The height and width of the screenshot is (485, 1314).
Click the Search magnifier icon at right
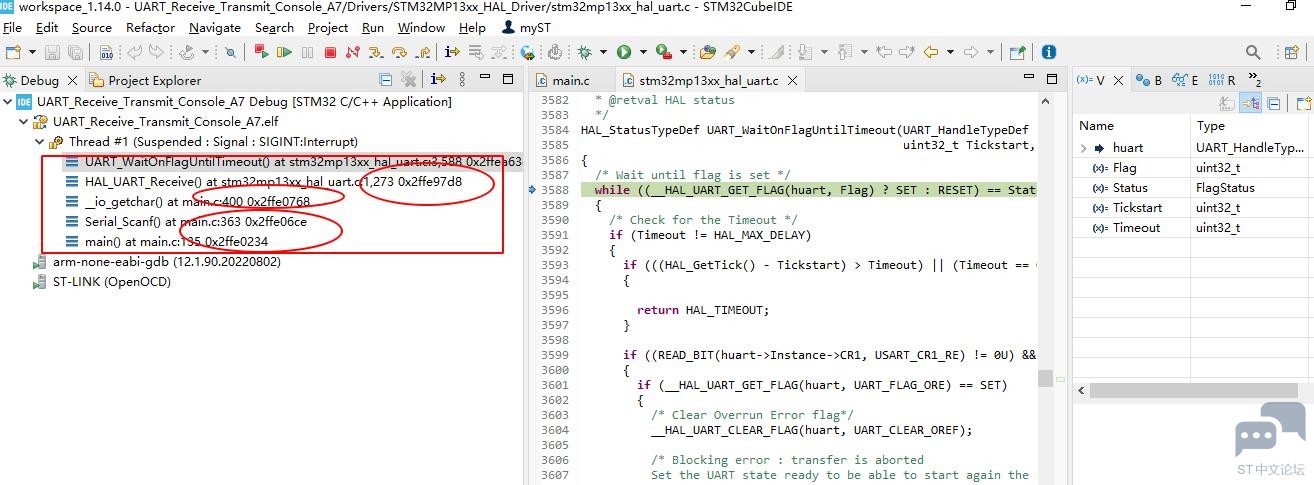tap(1252, 52)
